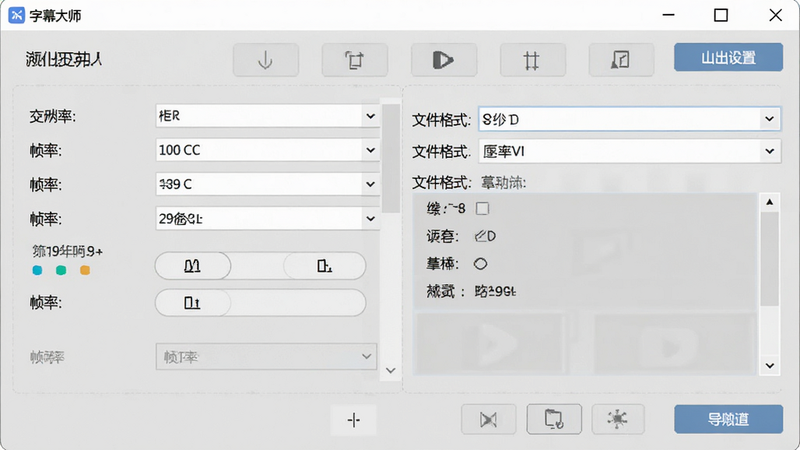Open the first 文件格式 dropdown
800x450 pixels.
629,119
